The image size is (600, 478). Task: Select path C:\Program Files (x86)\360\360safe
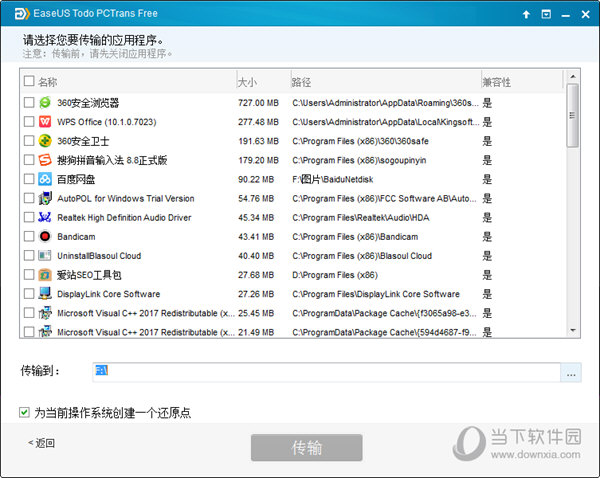tap(360, 141)
